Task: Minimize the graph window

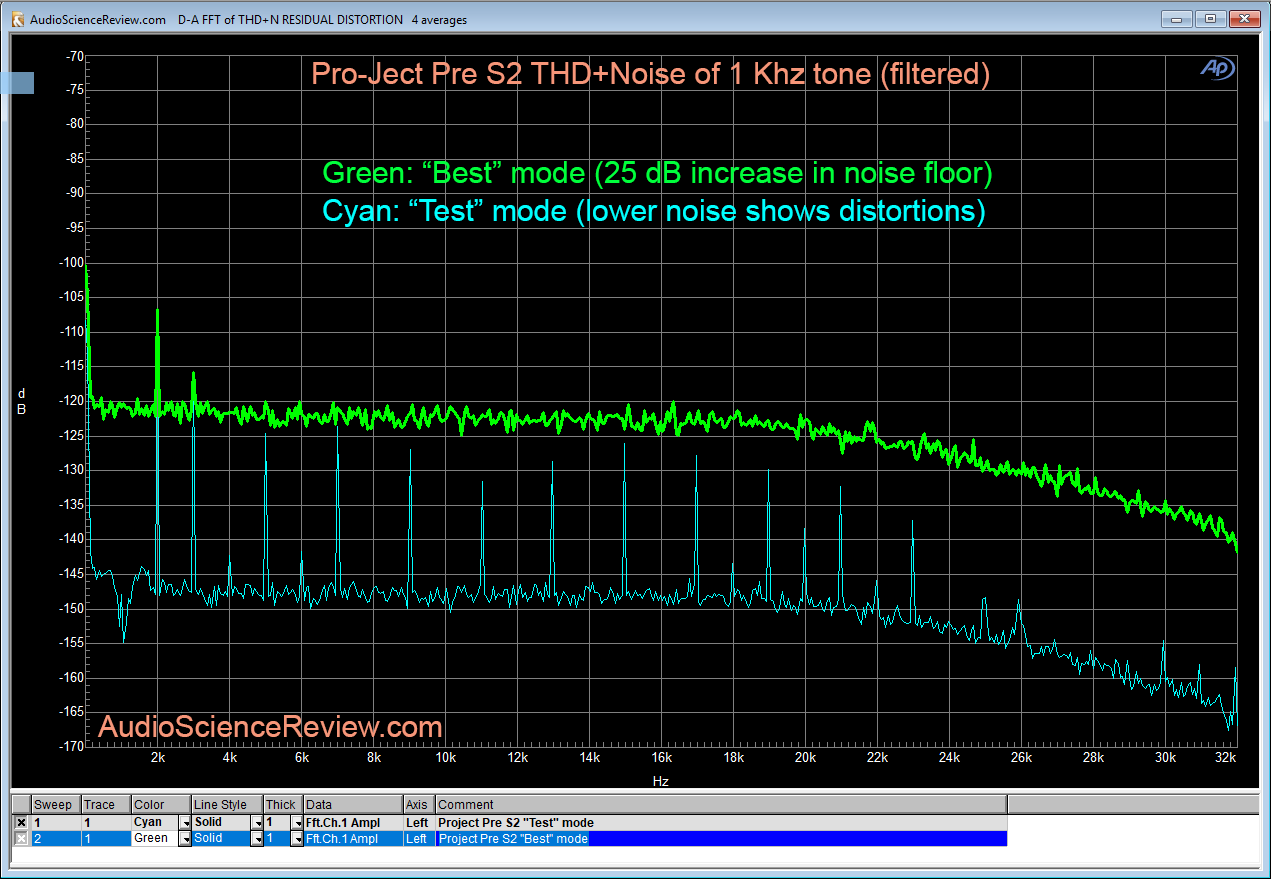Action: coord(1178,19)
